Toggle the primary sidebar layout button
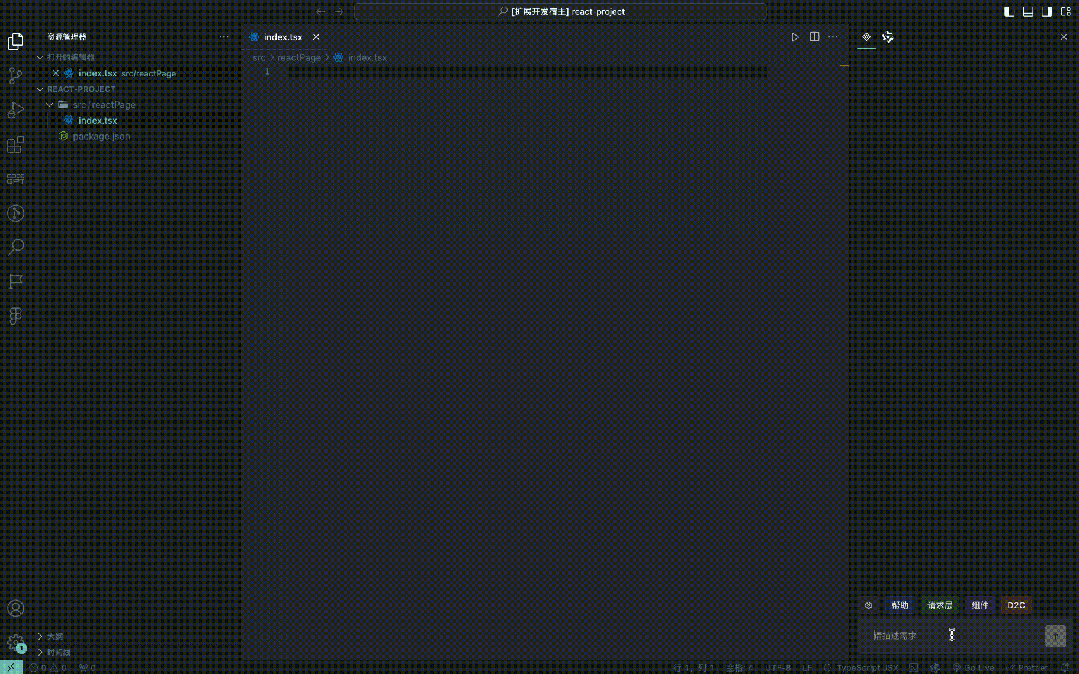 point(1008,11)
